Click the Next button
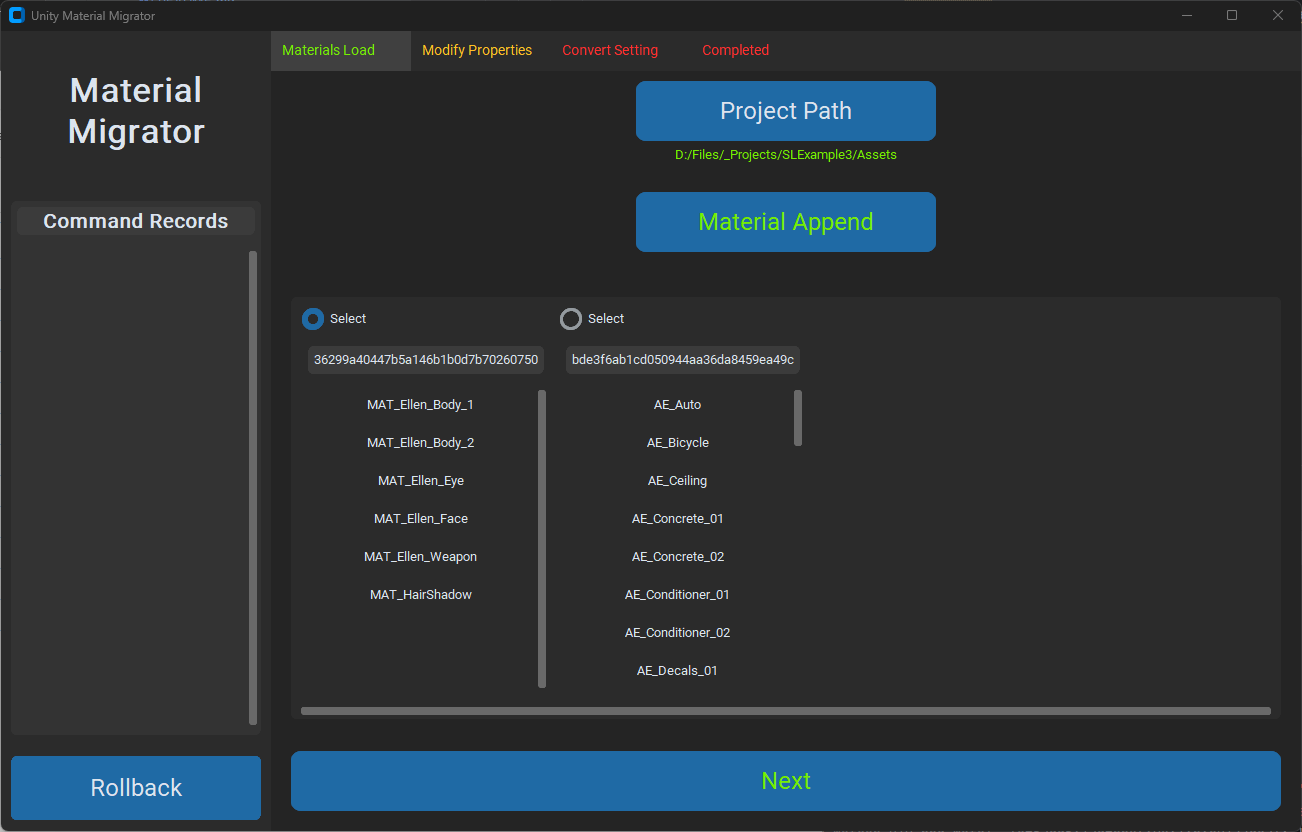This screenshot has width=1302, height=832. click(x=786, y=781)
